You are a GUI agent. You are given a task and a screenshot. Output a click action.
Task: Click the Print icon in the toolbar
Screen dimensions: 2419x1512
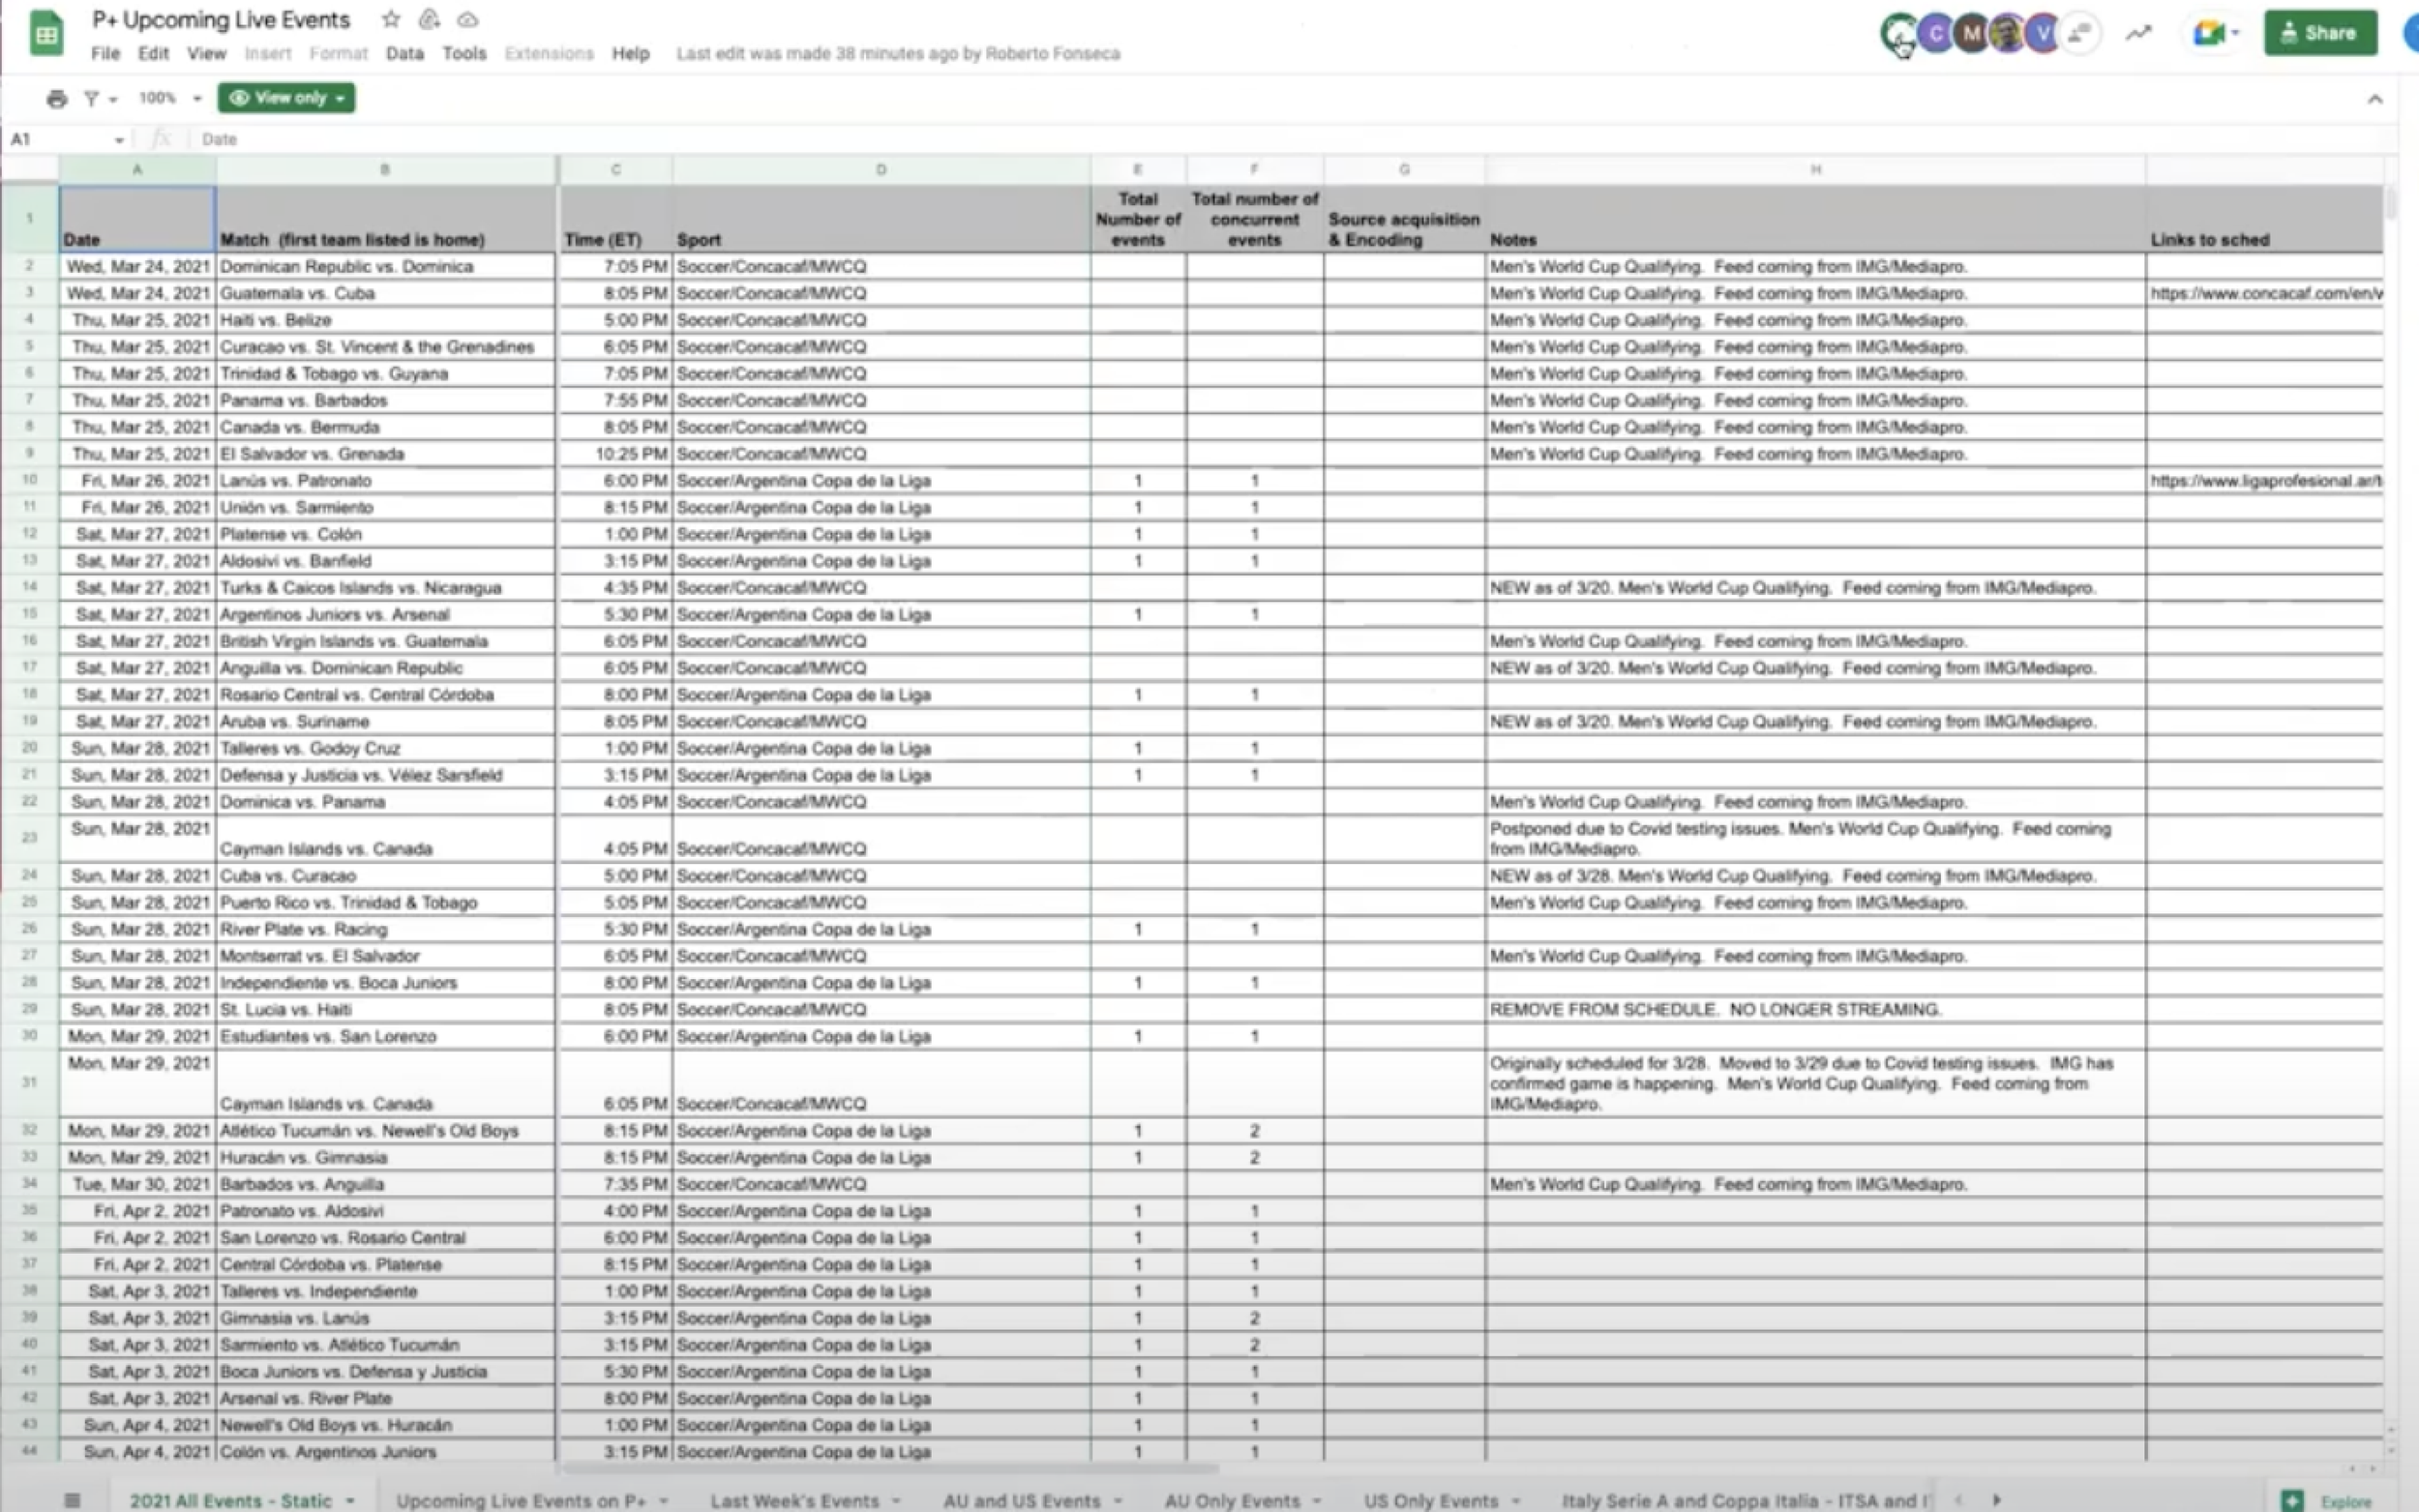(x=57, y=98)
